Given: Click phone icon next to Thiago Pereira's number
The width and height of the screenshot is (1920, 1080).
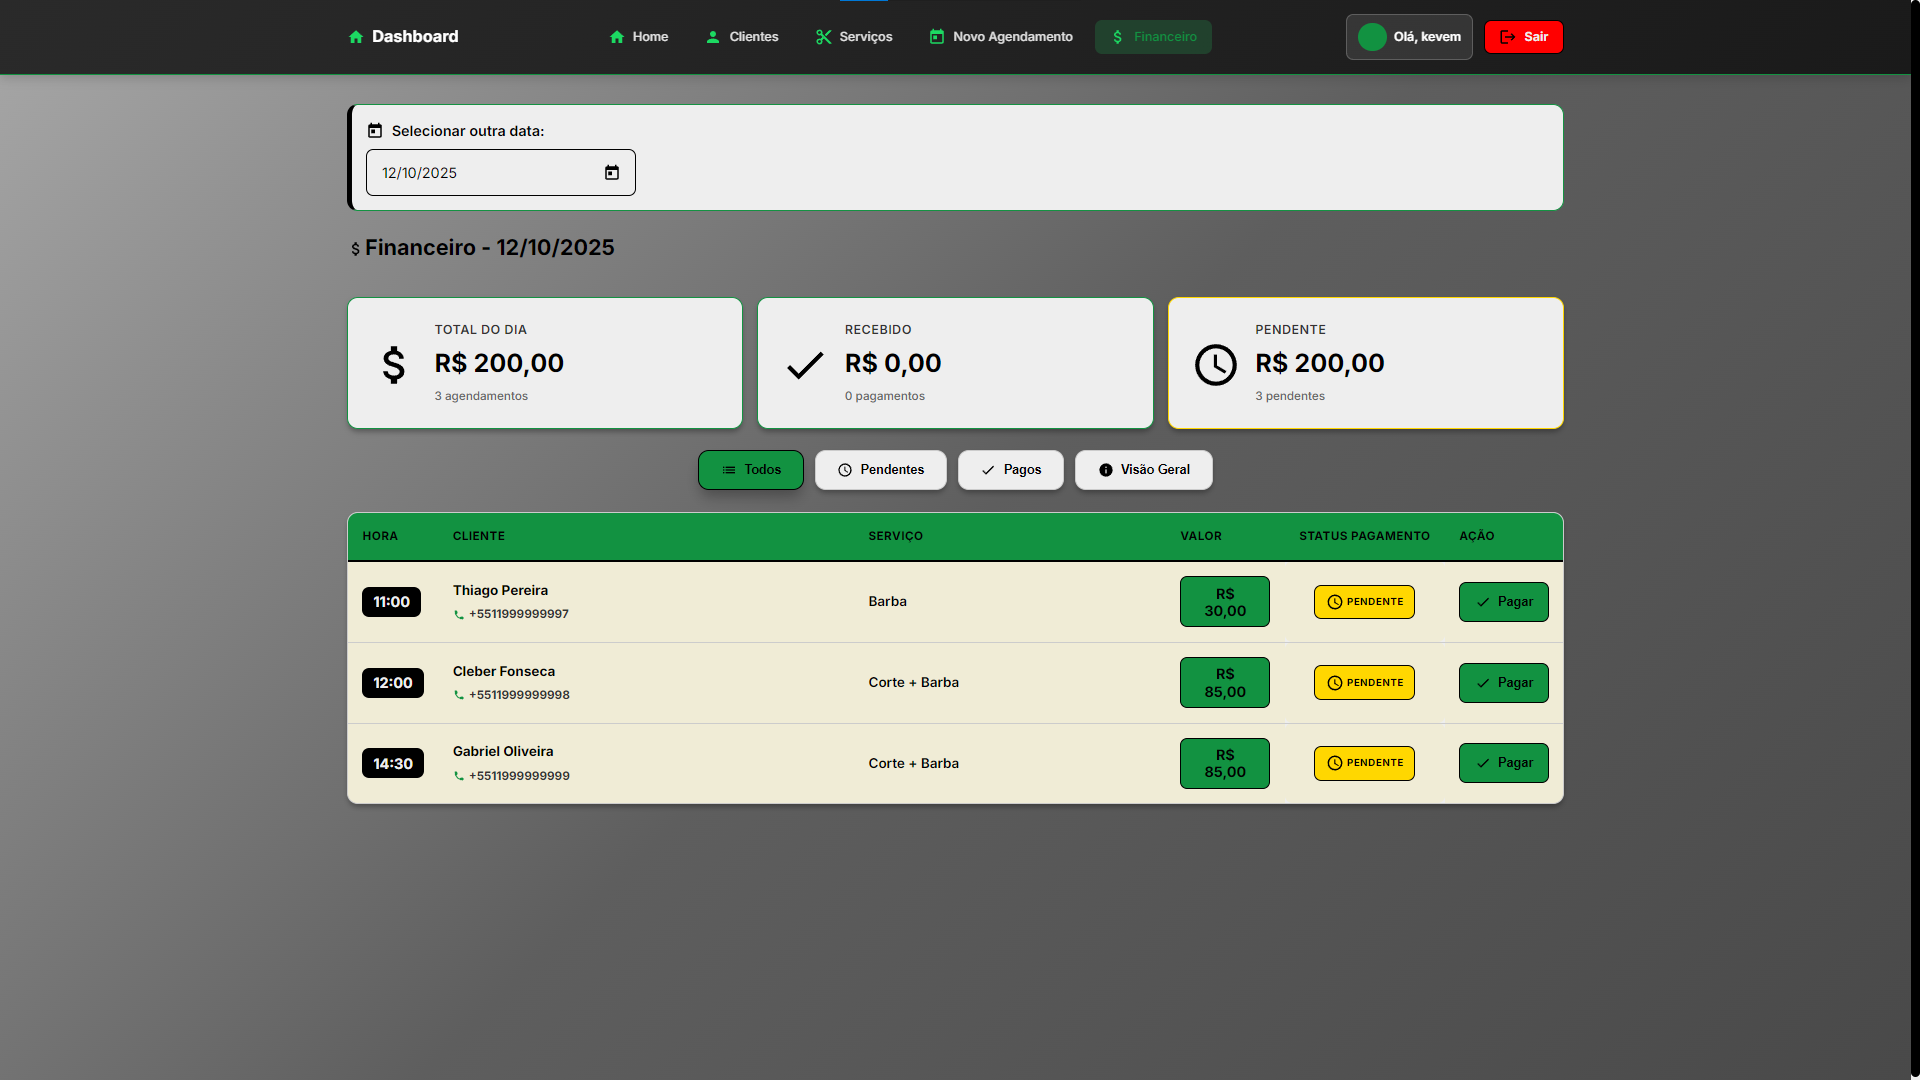Looking at the screenshot, I should tap(459, 615).
